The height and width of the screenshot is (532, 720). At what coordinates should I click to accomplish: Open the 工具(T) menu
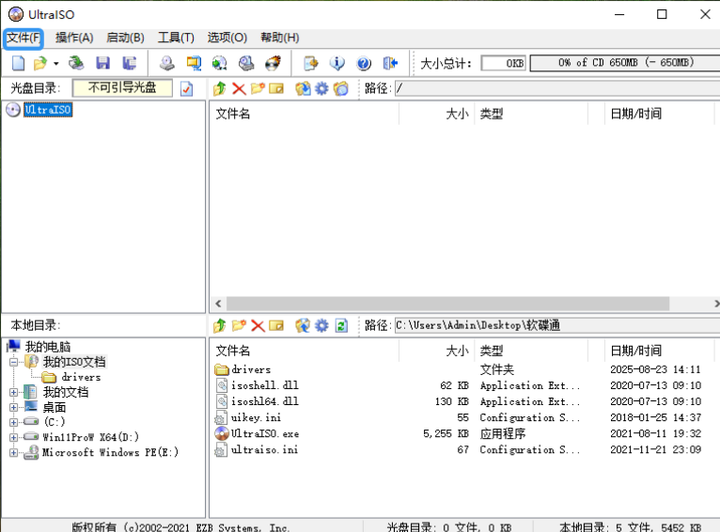click(176, 38)
